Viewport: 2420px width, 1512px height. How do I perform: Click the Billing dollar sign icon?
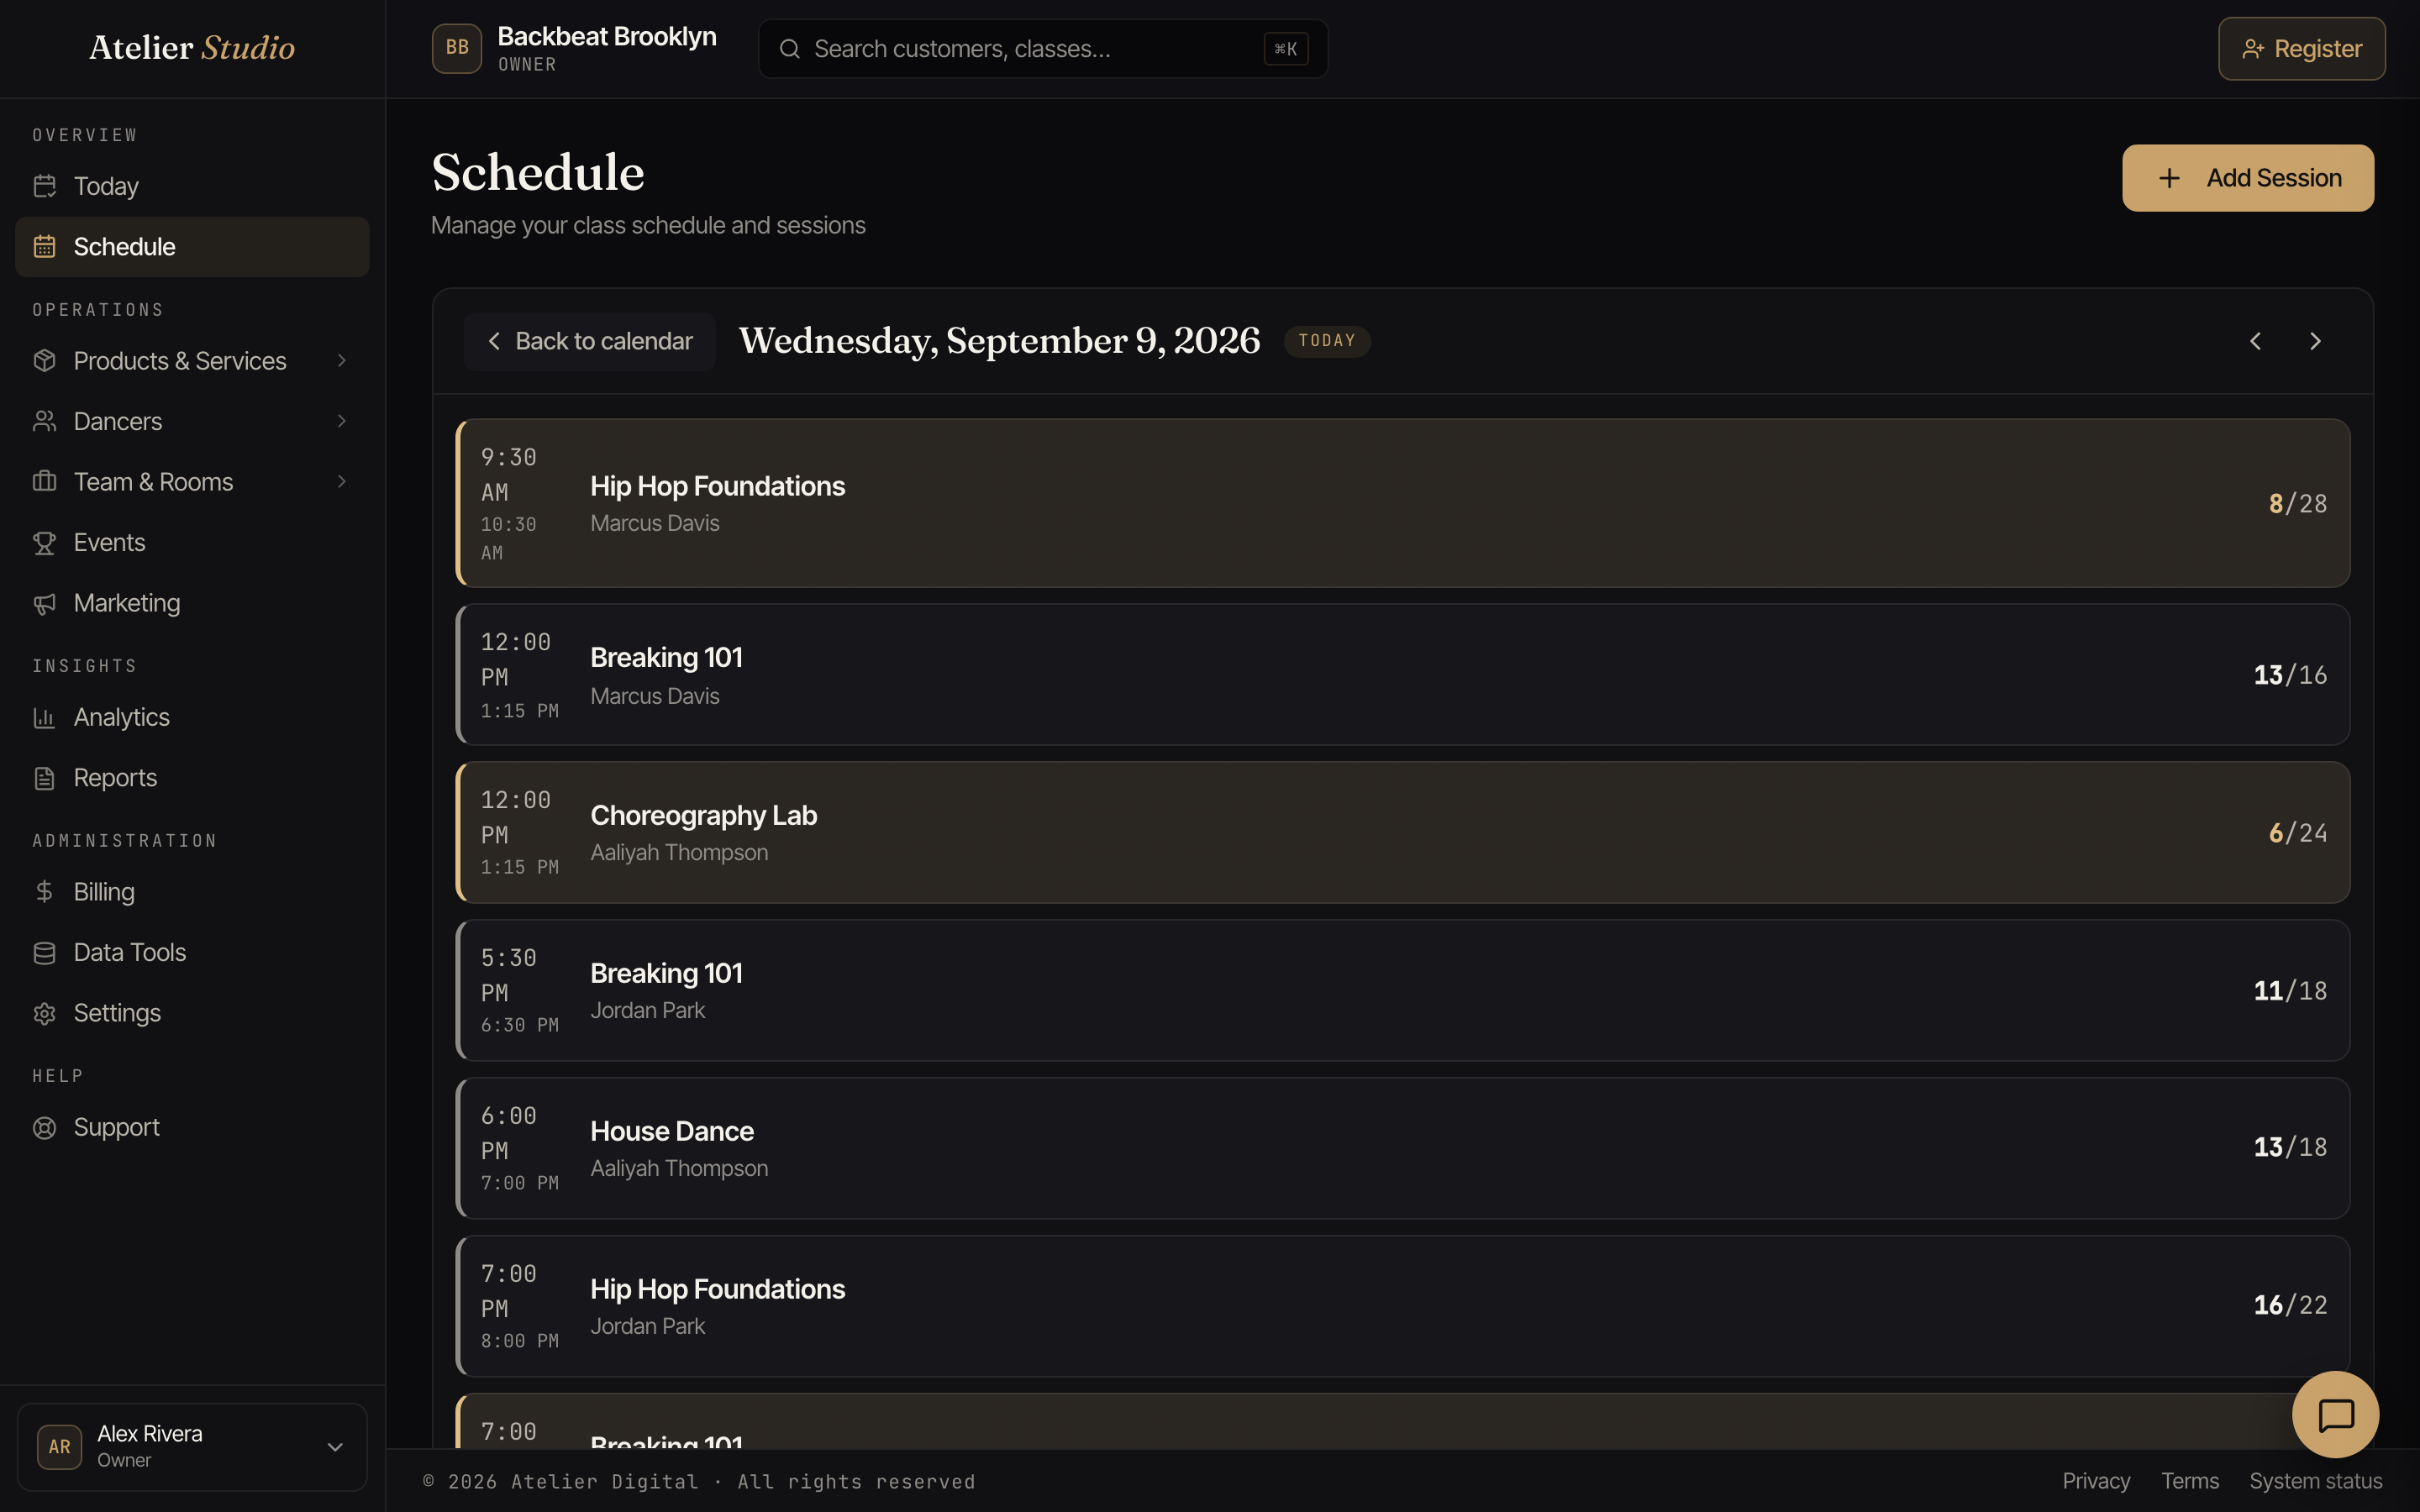click(x=44, y=891)
